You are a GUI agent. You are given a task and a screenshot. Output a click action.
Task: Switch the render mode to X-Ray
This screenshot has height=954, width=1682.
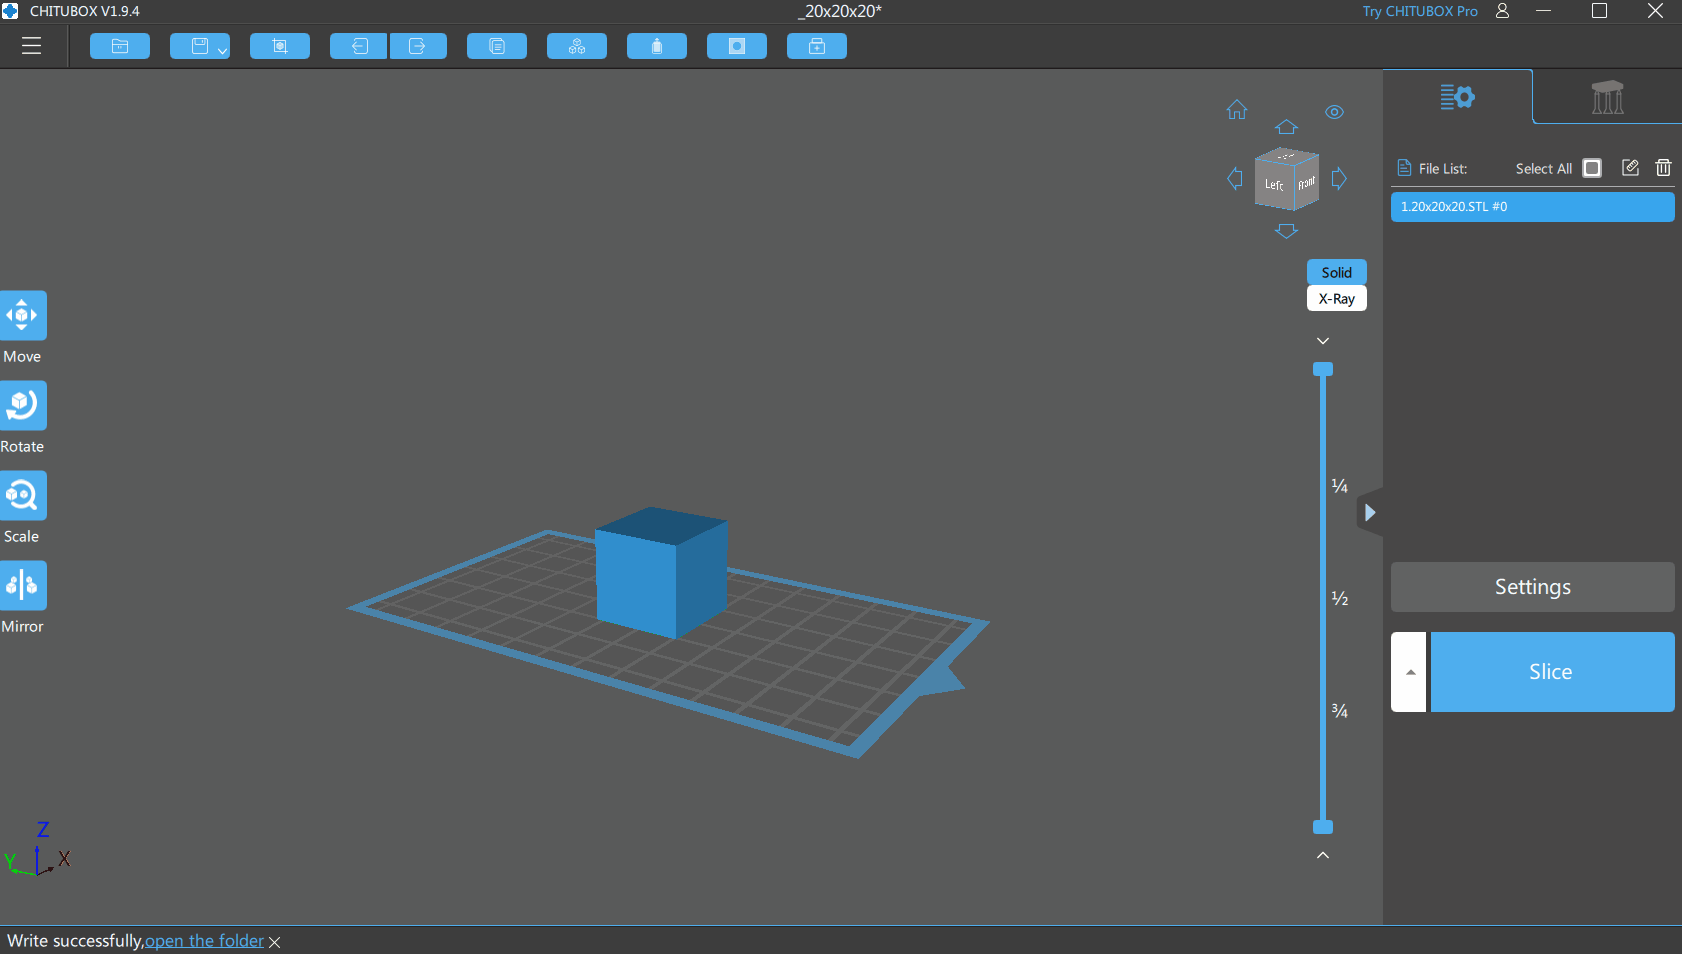click(1336, 299)
